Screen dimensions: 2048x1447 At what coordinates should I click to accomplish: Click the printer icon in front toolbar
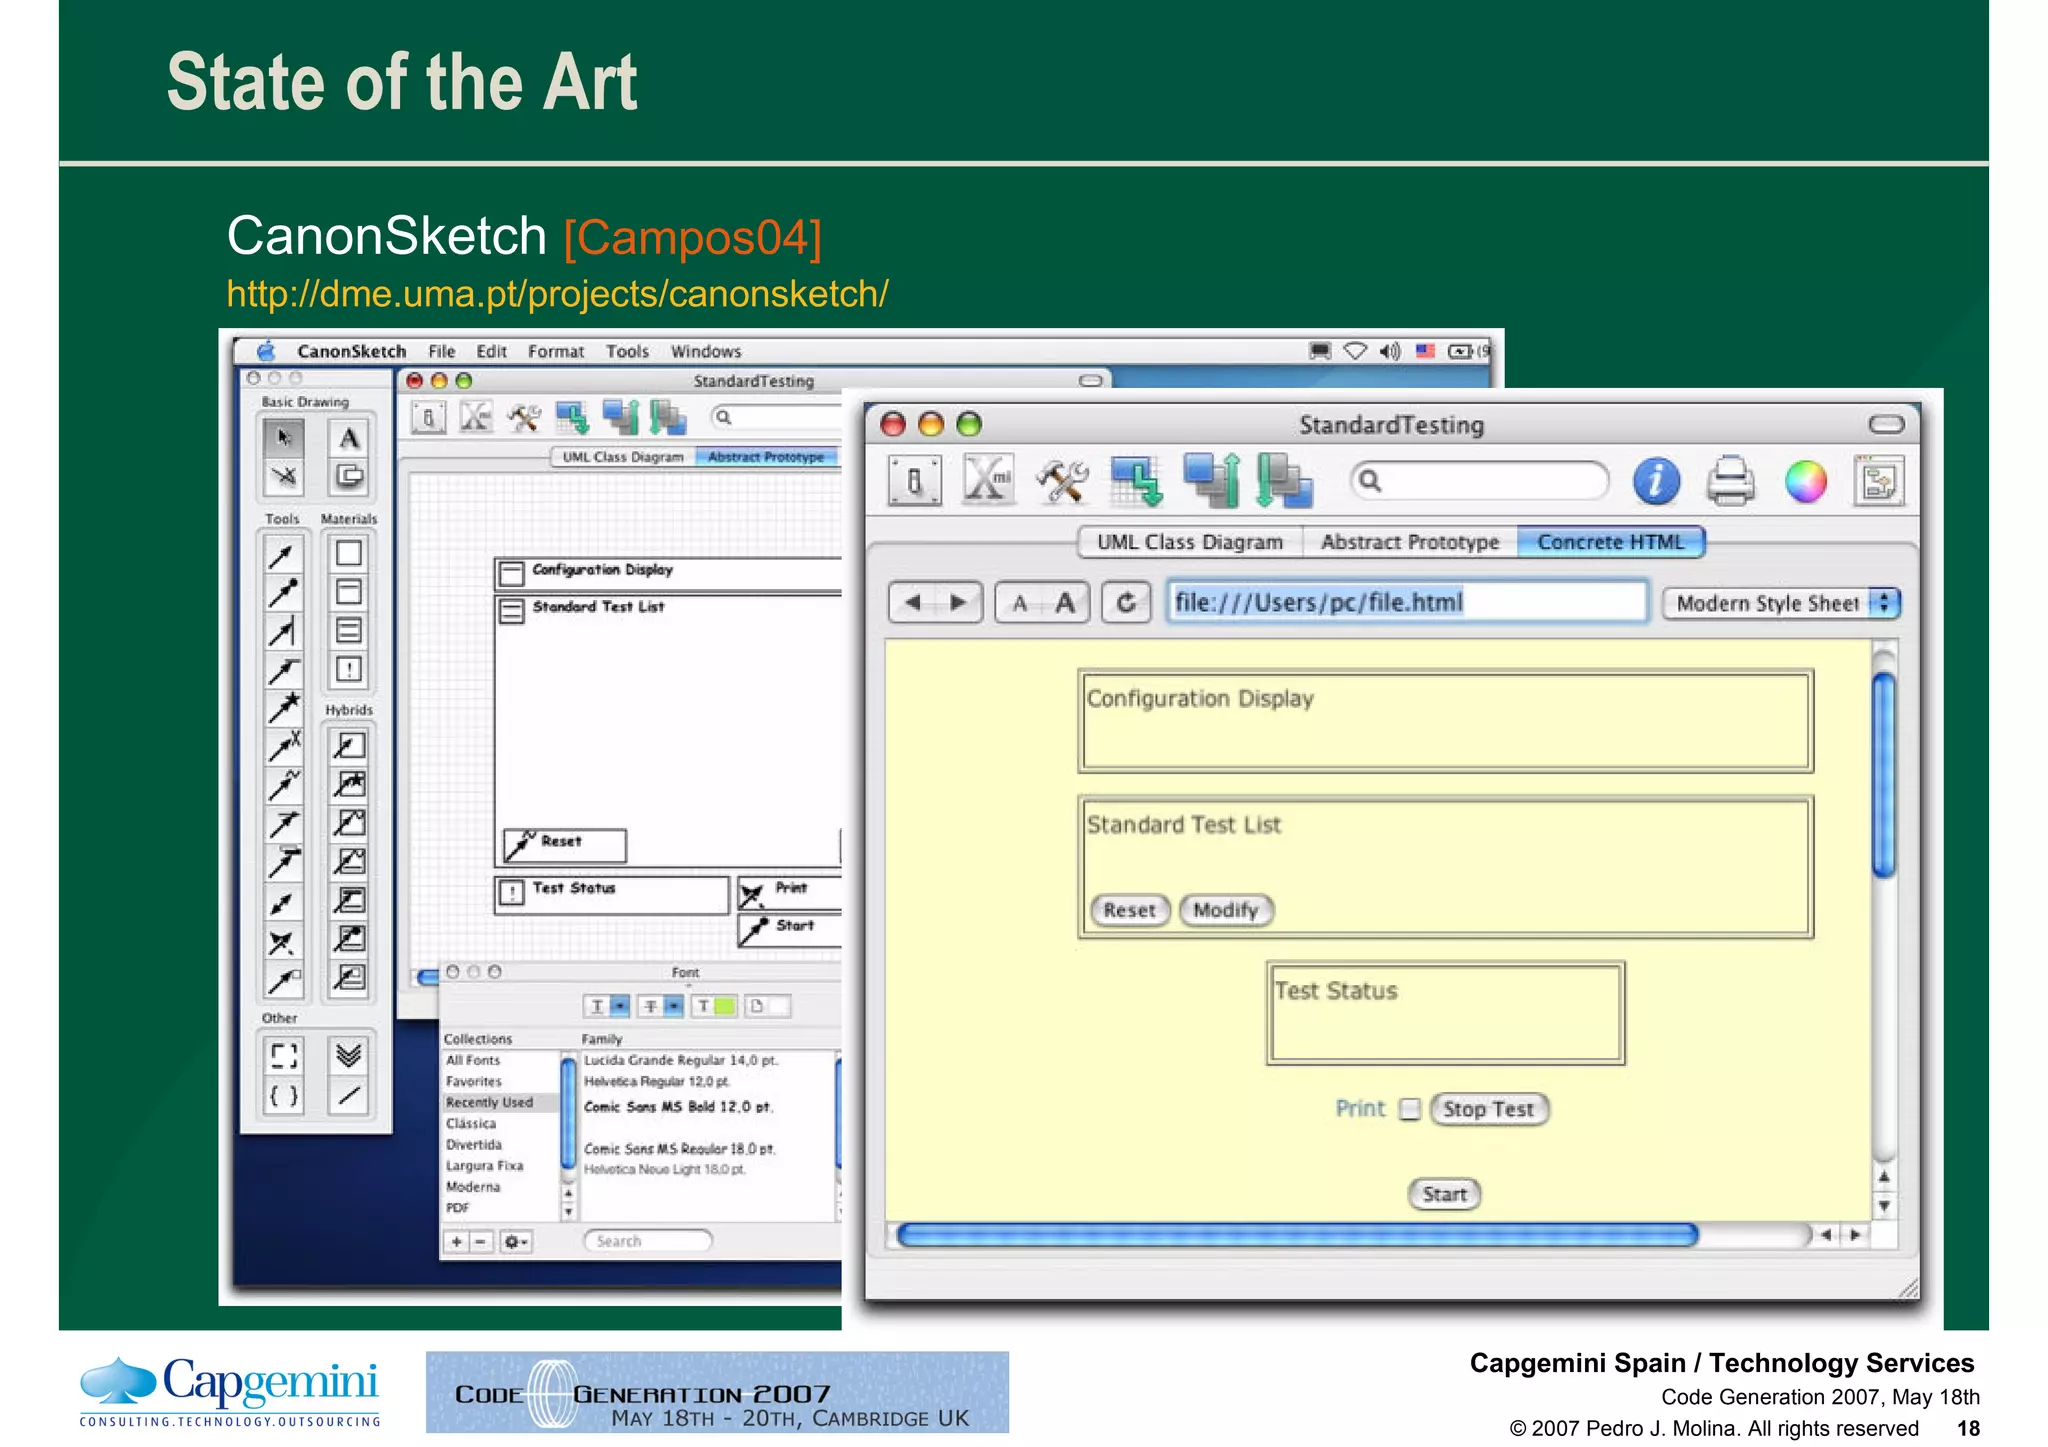point(1730,481)
